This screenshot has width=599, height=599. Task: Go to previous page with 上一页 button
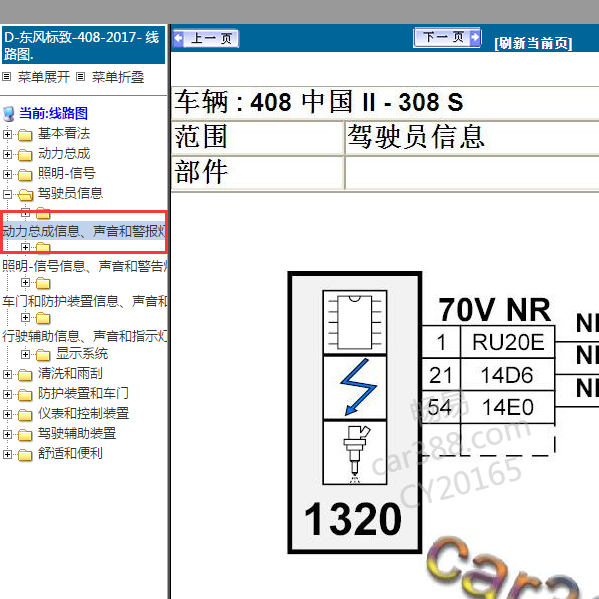pyautogui.click(x=206, y=38)
